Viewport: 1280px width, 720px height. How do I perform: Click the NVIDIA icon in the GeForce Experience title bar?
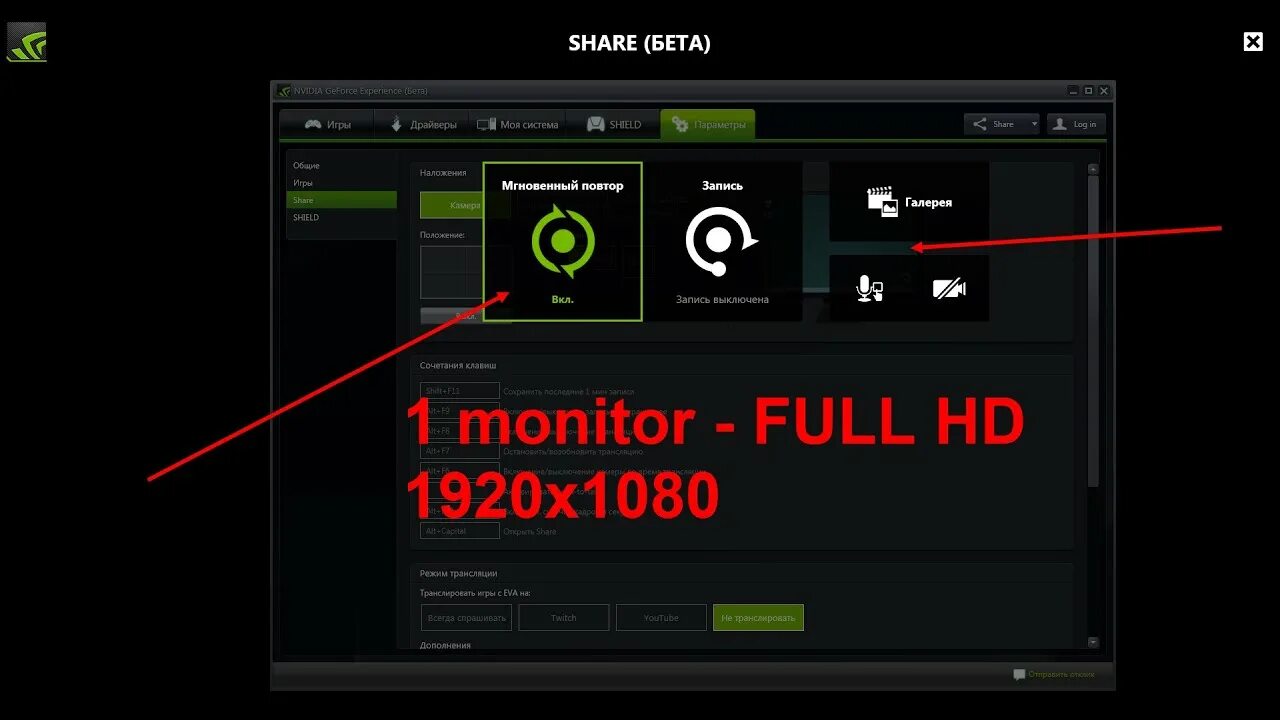pyautogui.click(x=284, y=91)
